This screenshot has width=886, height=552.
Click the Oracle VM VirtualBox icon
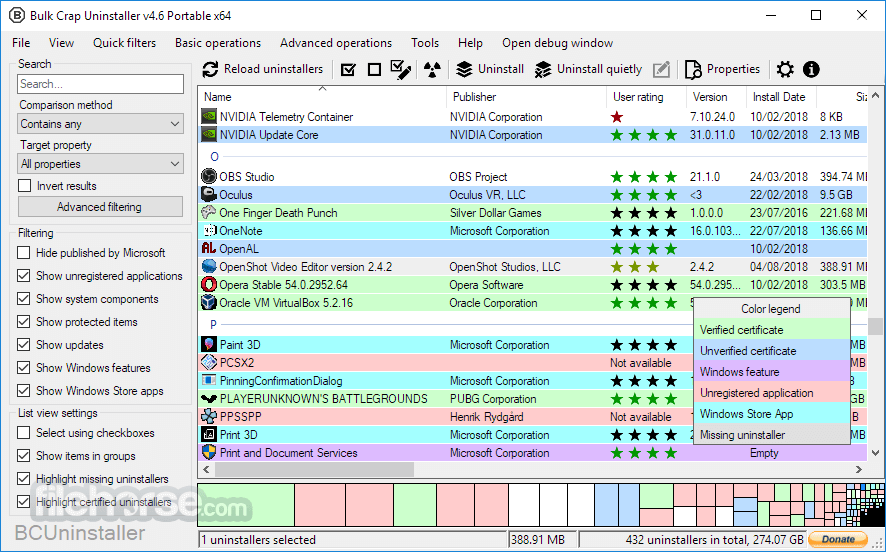pyautogui.click(x=209, y=303)
